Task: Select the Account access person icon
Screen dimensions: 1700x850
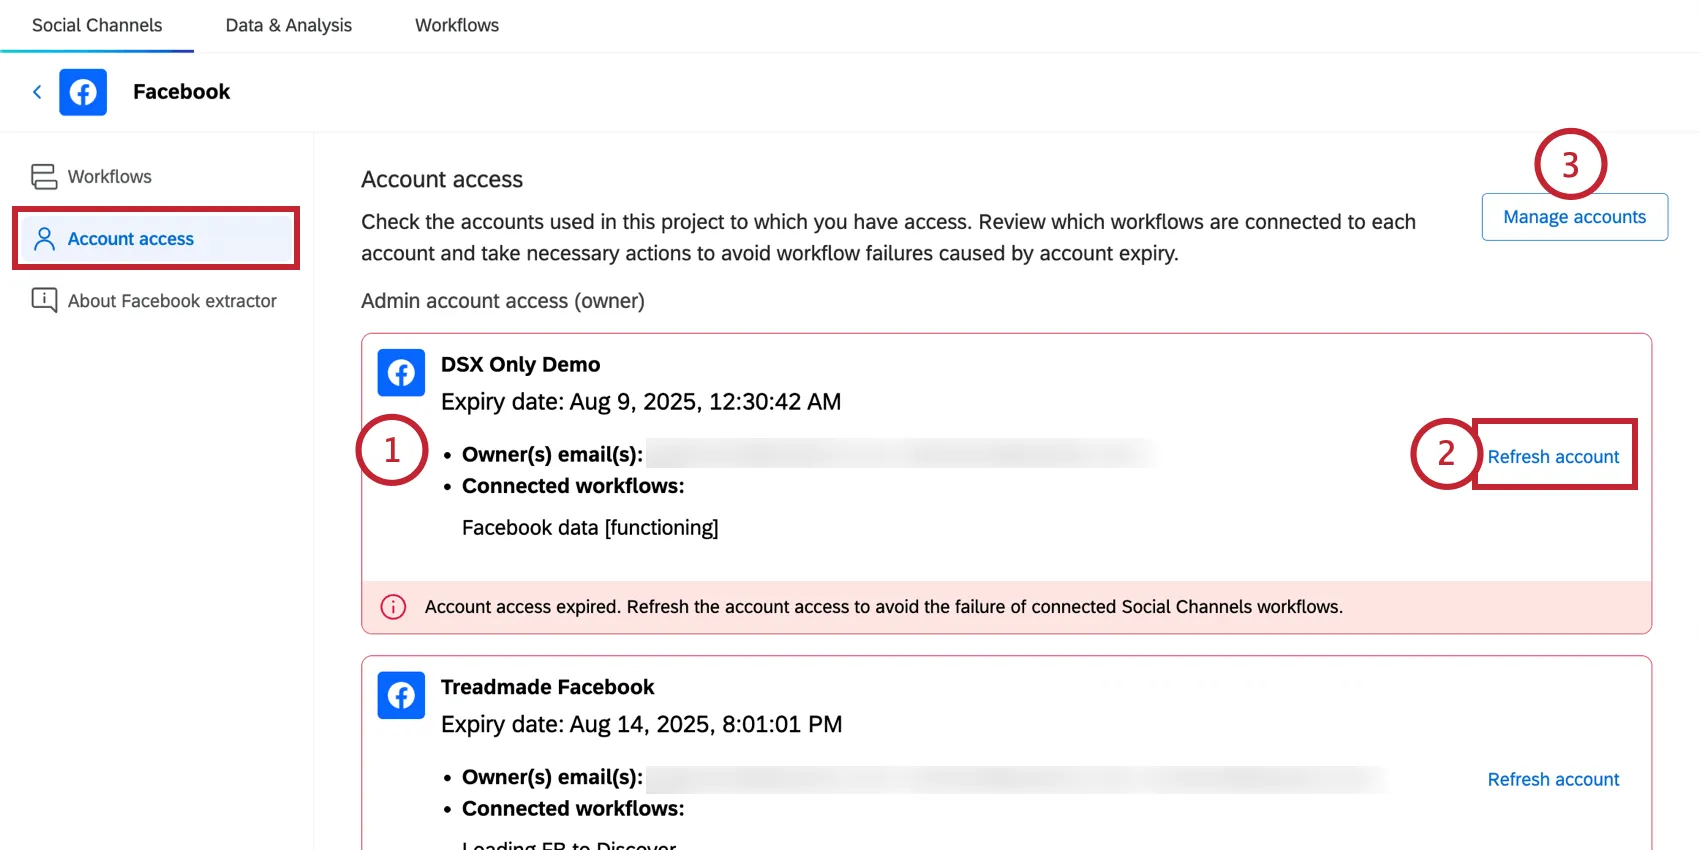Action: tap(43, 238)
